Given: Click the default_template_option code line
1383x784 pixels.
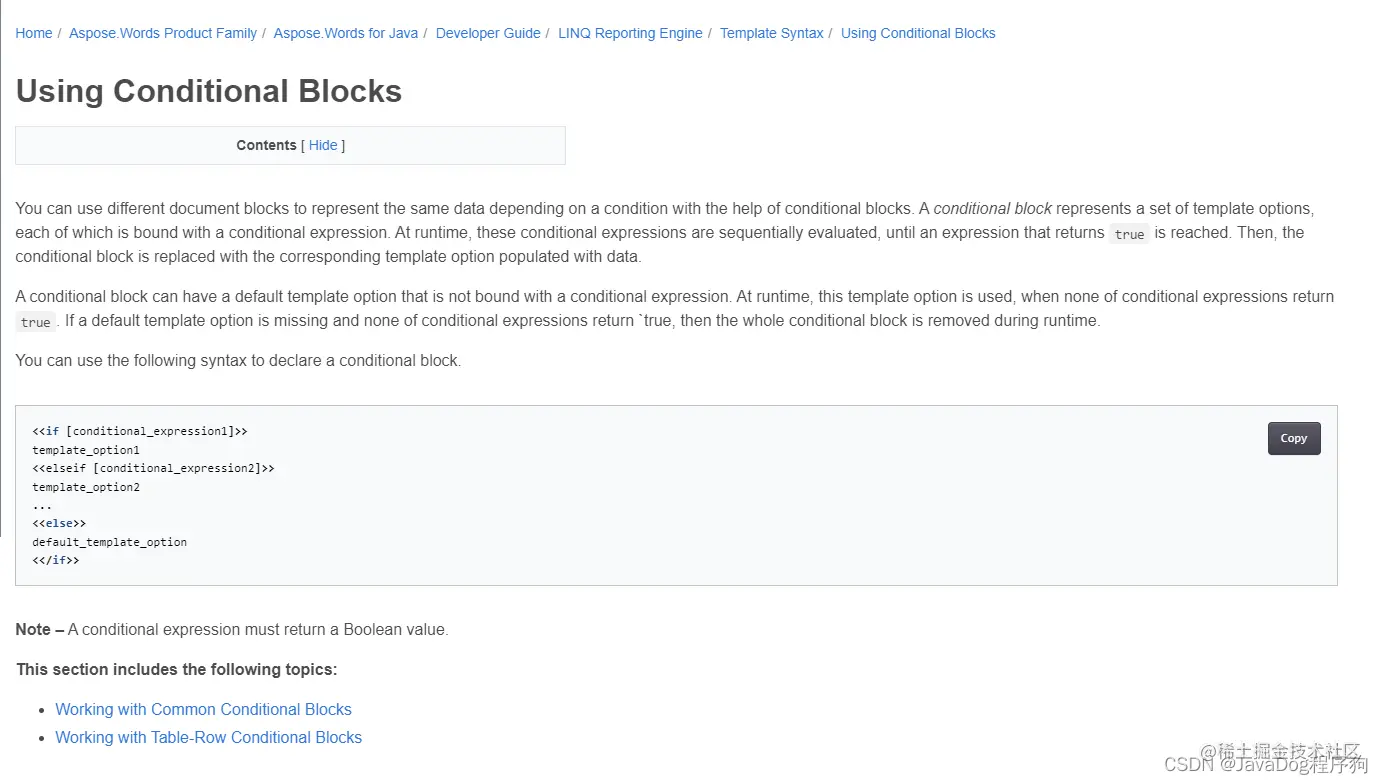Looking at the screenshot, I should pyautogui.click(x=109, y=542).
